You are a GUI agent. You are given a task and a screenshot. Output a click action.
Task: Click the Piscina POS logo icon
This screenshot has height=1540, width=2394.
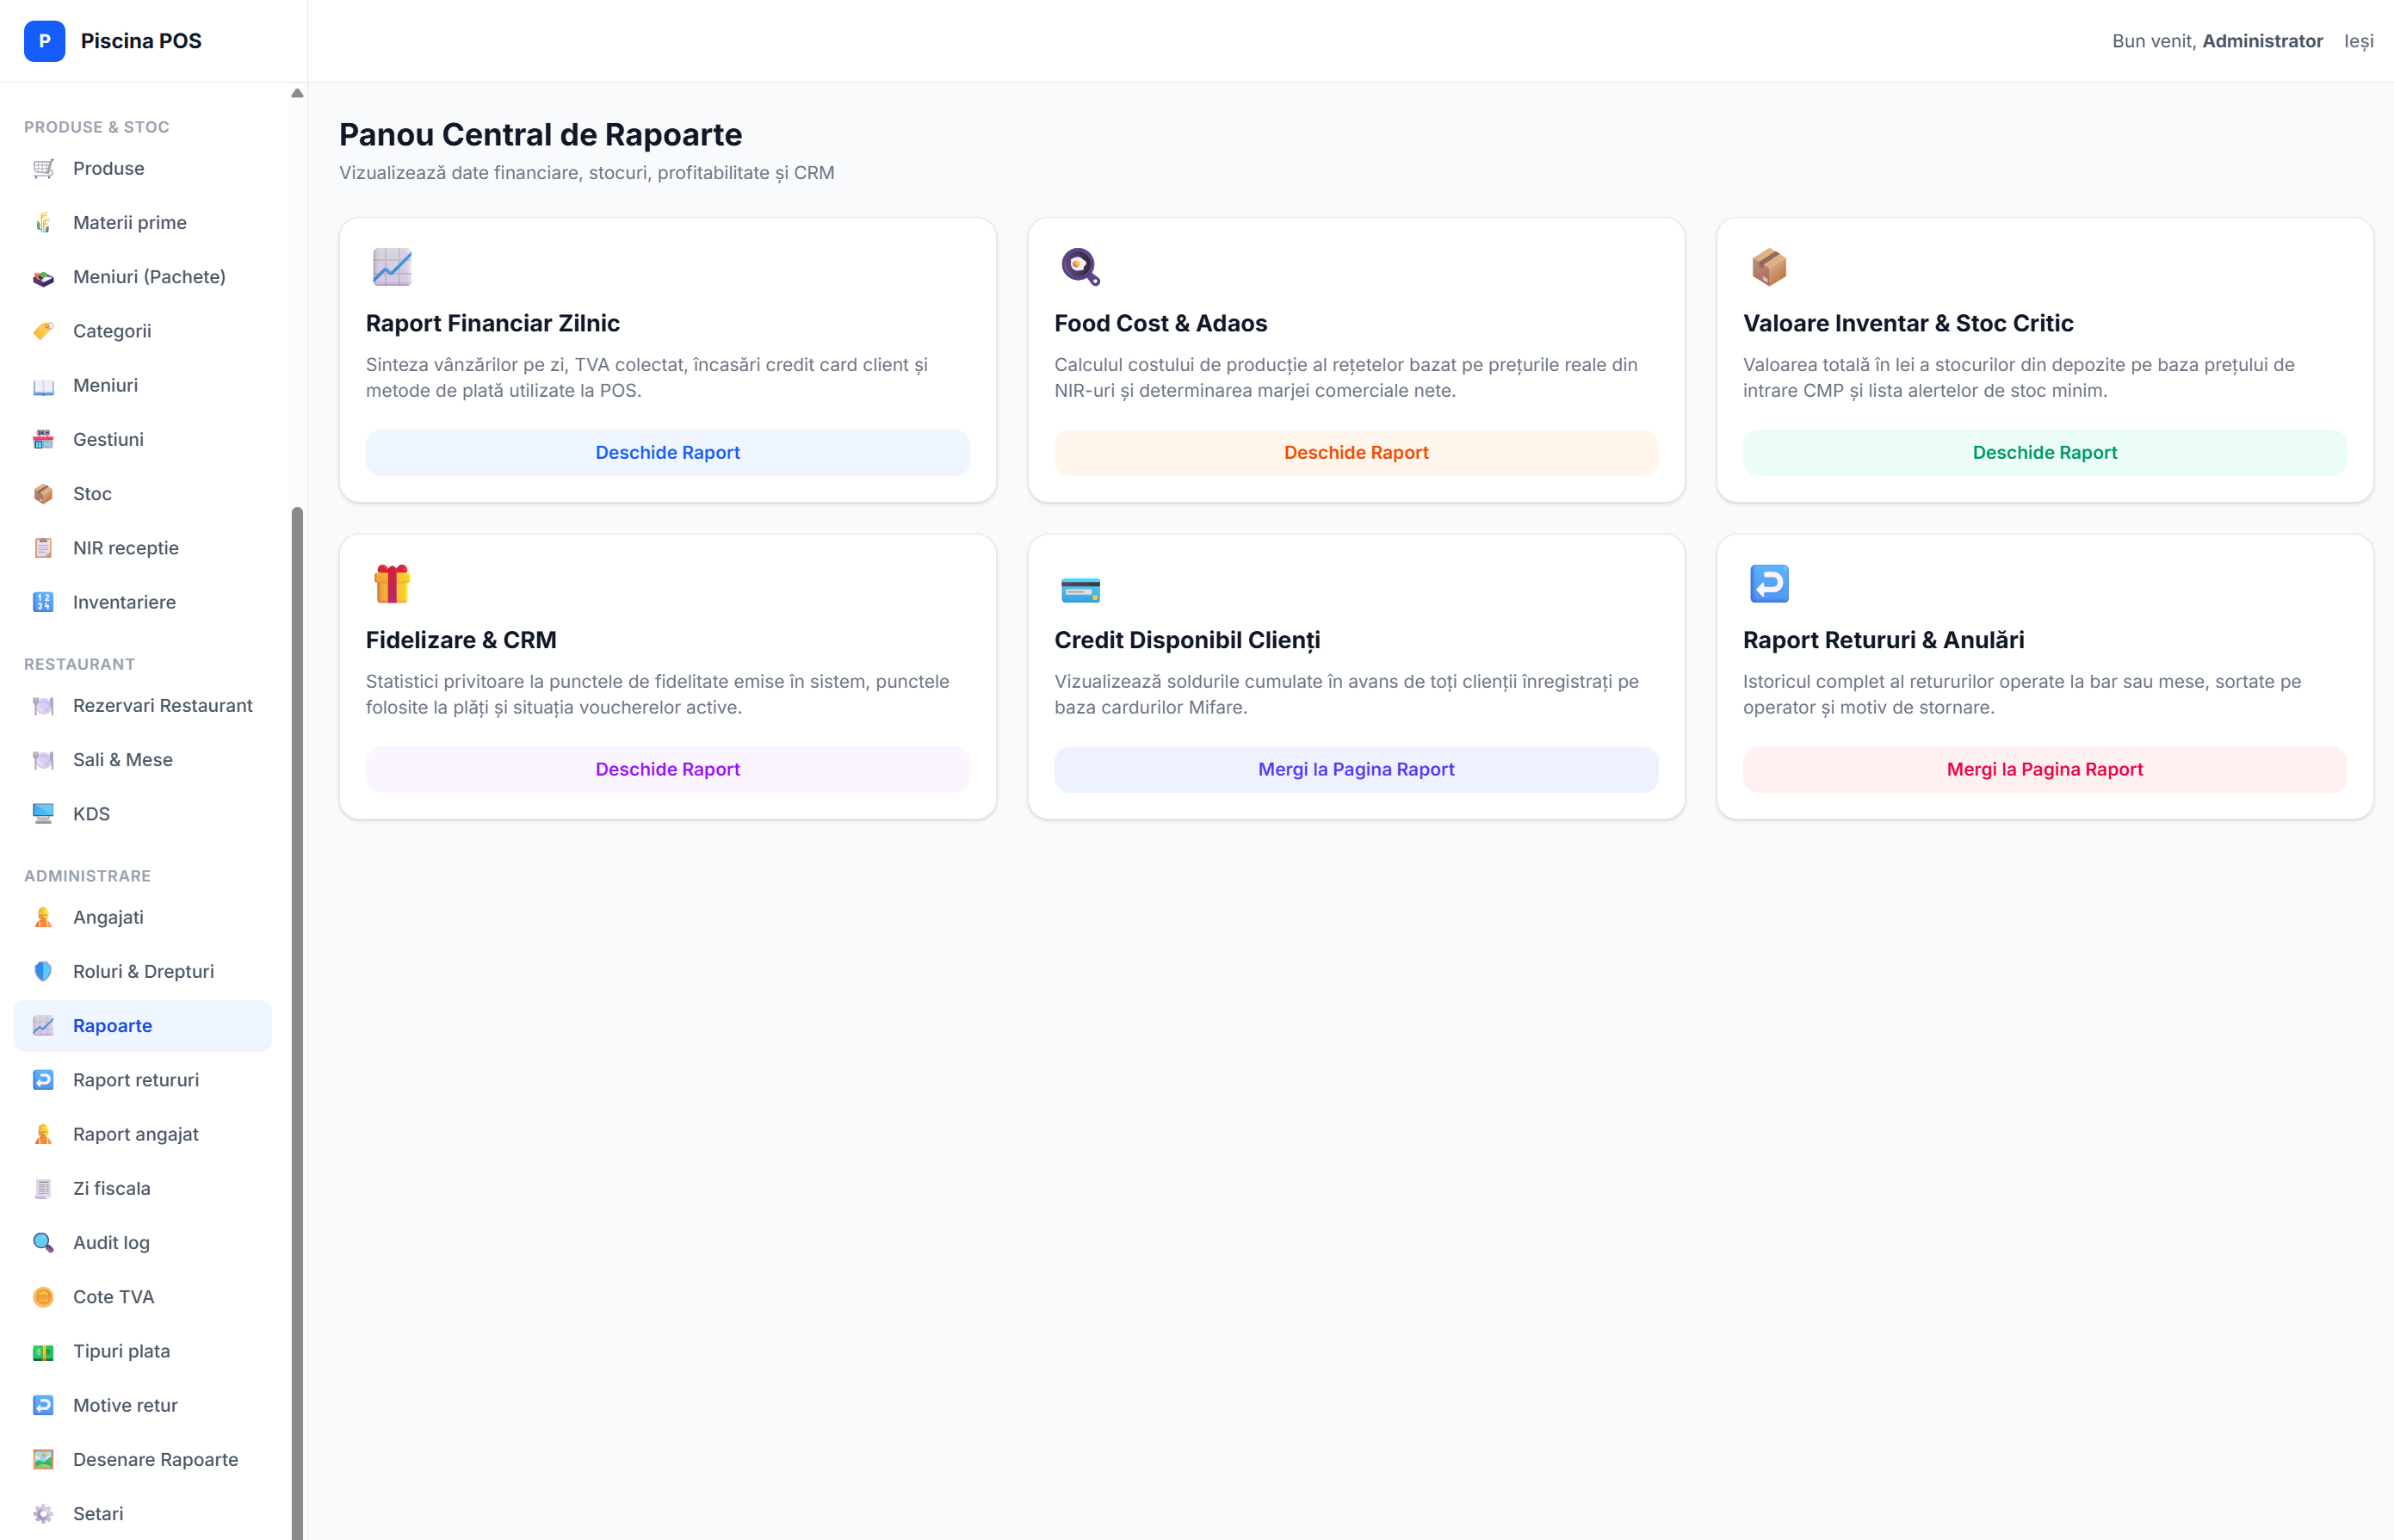point(44,41)
